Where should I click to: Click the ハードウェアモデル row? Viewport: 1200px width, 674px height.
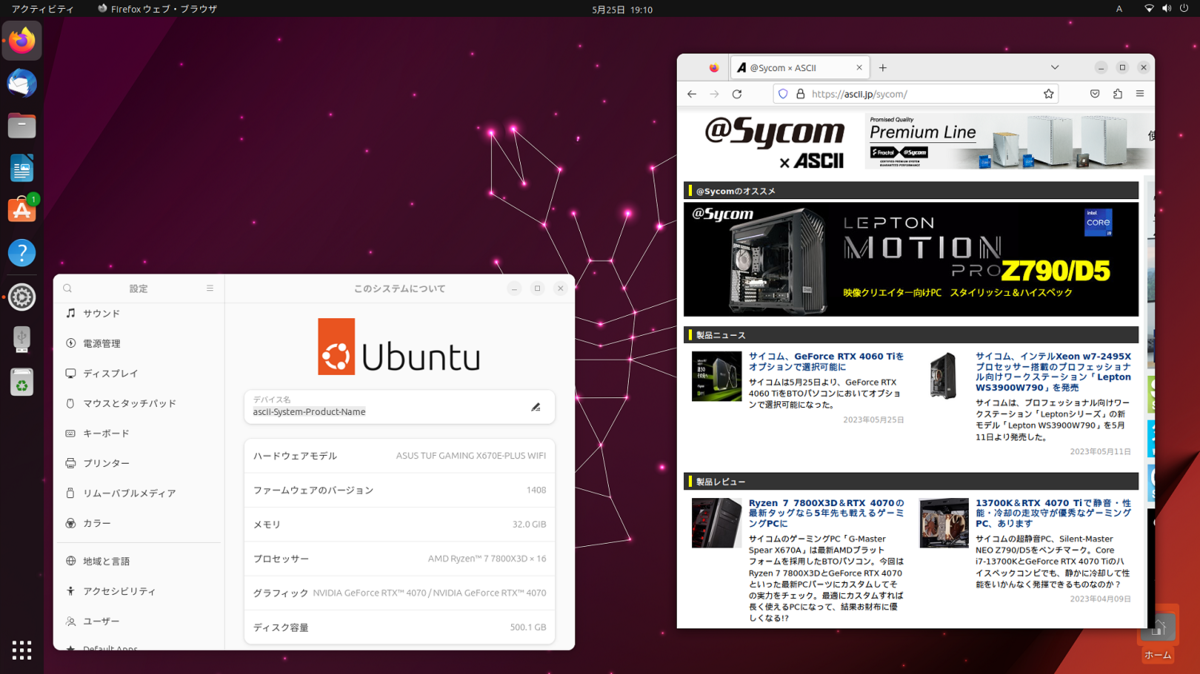(x=399, y=456)
